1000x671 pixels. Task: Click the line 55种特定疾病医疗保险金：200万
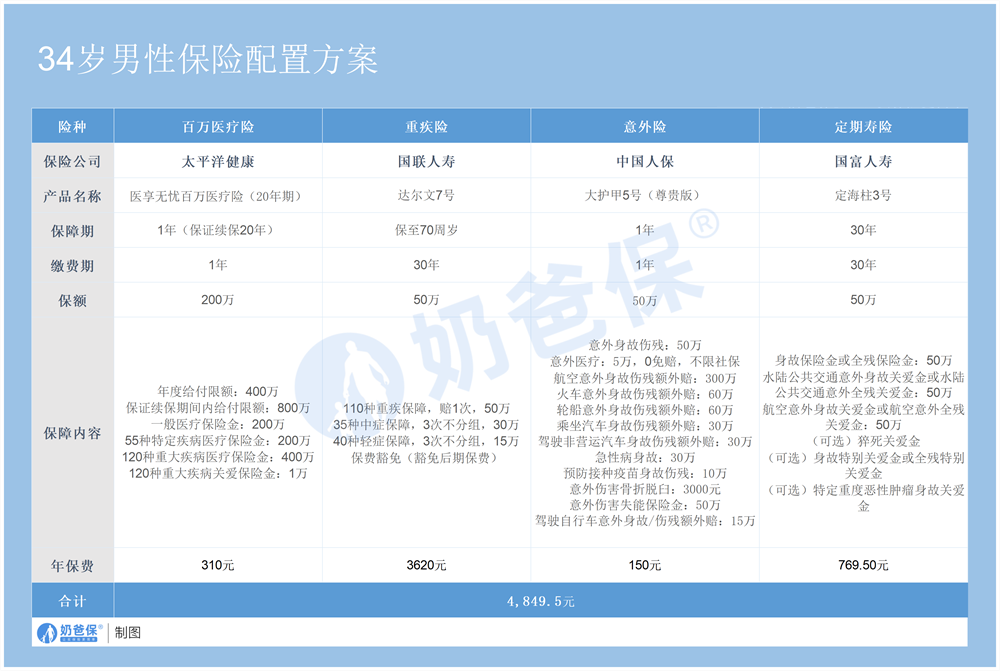coord(218,441)
